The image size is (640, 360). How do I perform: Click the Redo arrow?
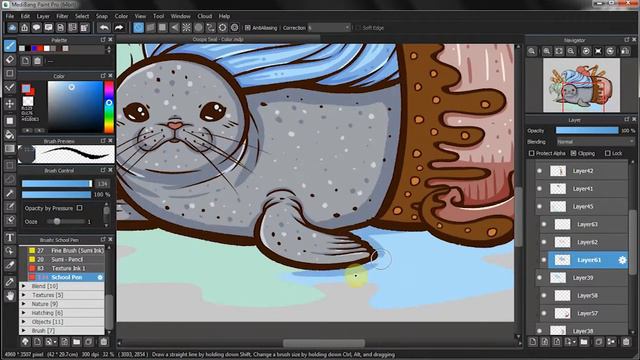[119, 28]
